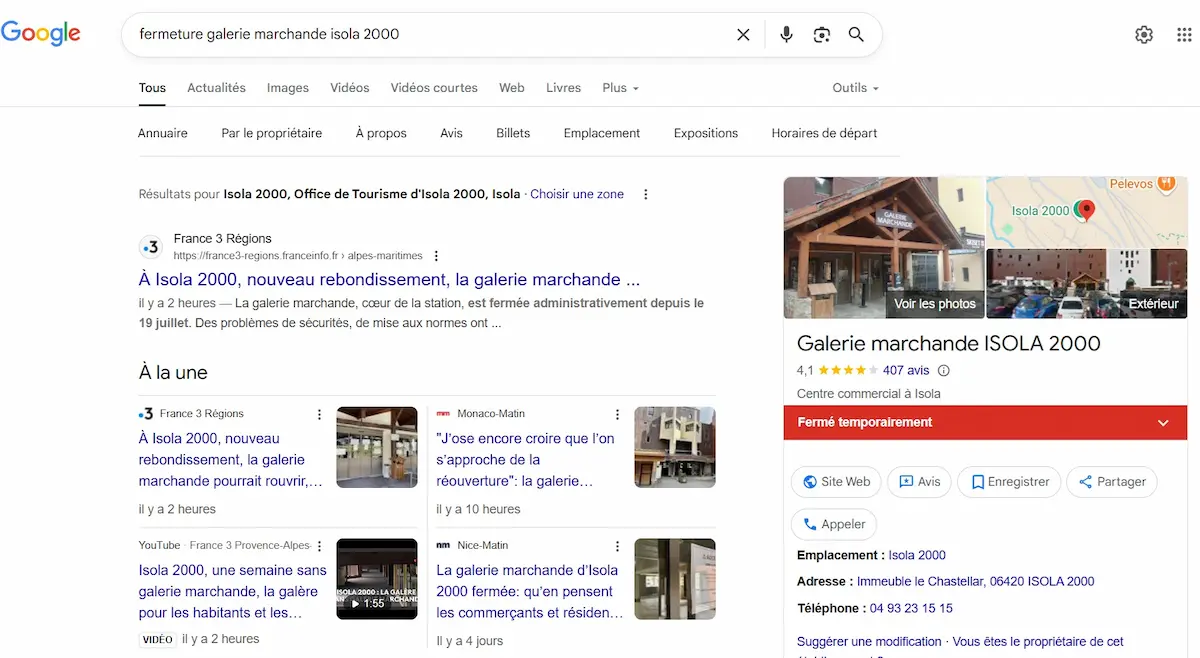Image resolution: width=1200 pixels, height=658 pixels.
Task: Clear the search query with the X icon
Action: point(743,35)
